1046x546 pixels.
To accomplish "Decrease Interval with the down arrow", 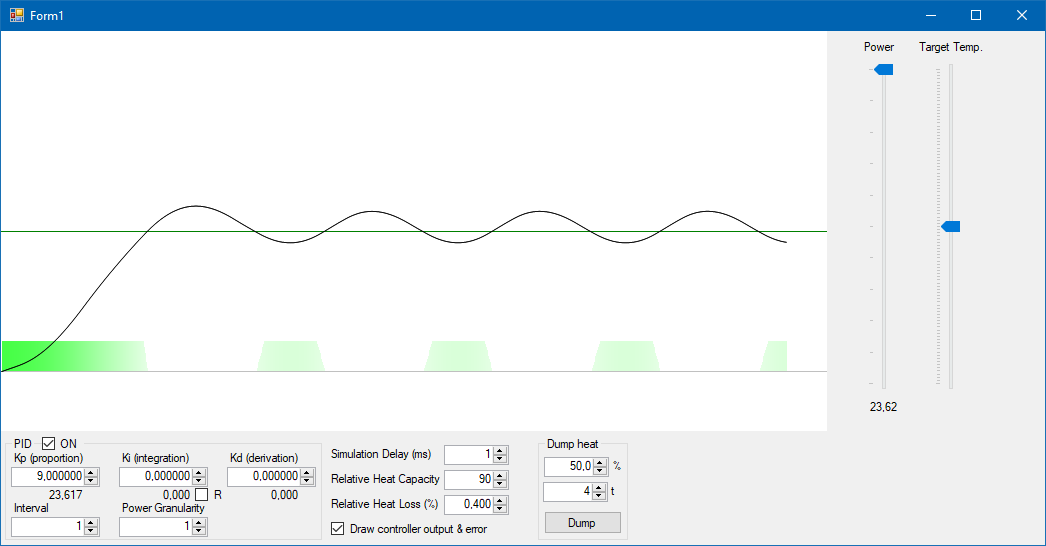I will [92, 531].
